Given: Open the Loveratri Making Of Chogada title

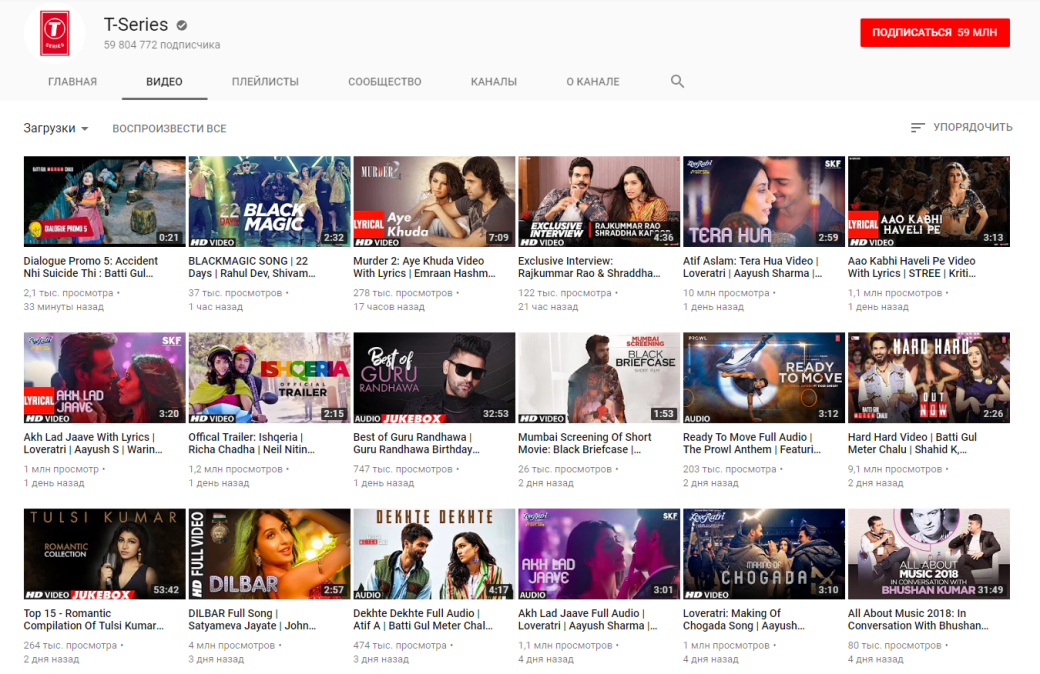Looking at the screenshot, I should [x=744, y=620].
